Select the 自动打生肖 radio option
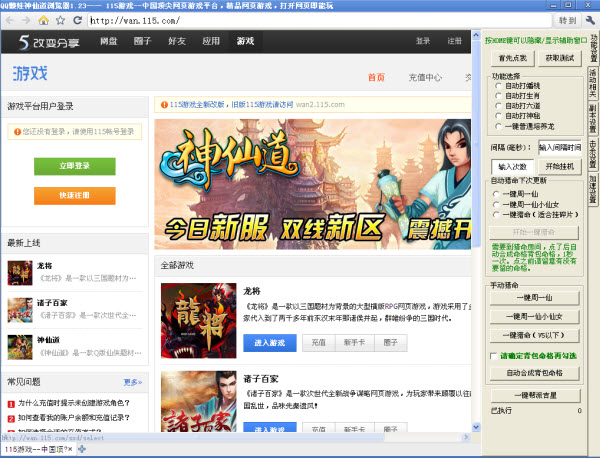The height and width of the screenshot is (459, 600). 498,96
